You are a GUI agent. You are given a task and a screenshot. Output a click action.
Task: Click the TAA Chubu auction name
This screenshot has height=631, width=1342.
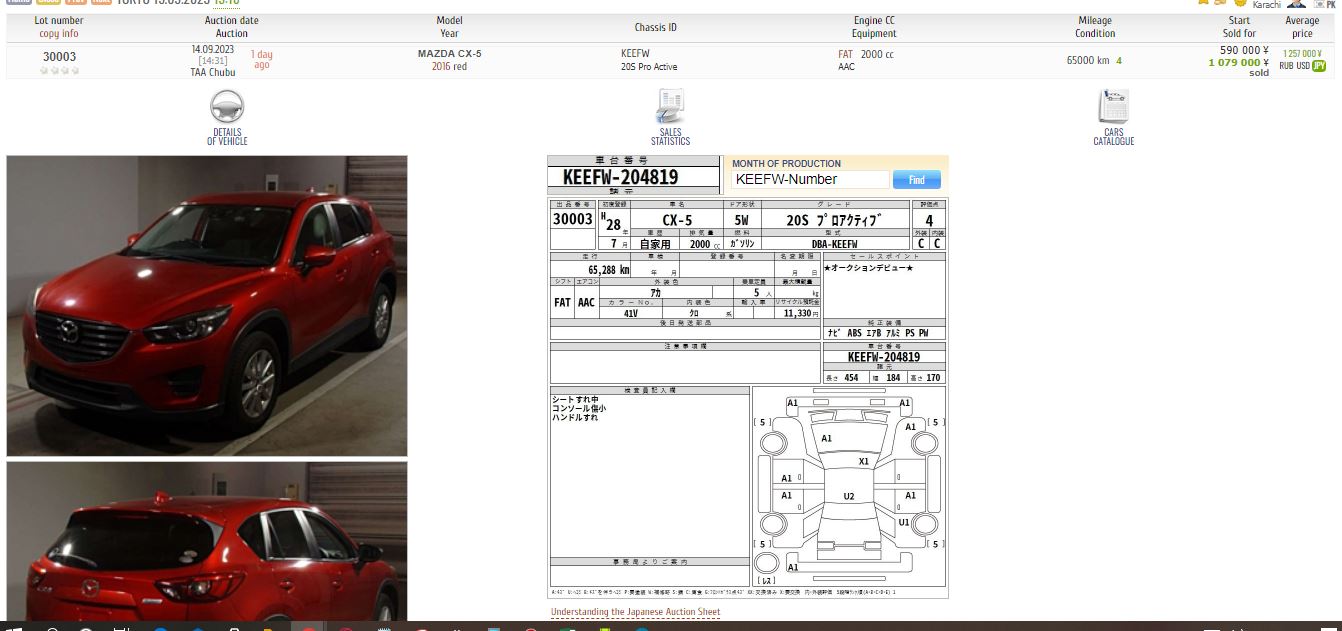213,72
